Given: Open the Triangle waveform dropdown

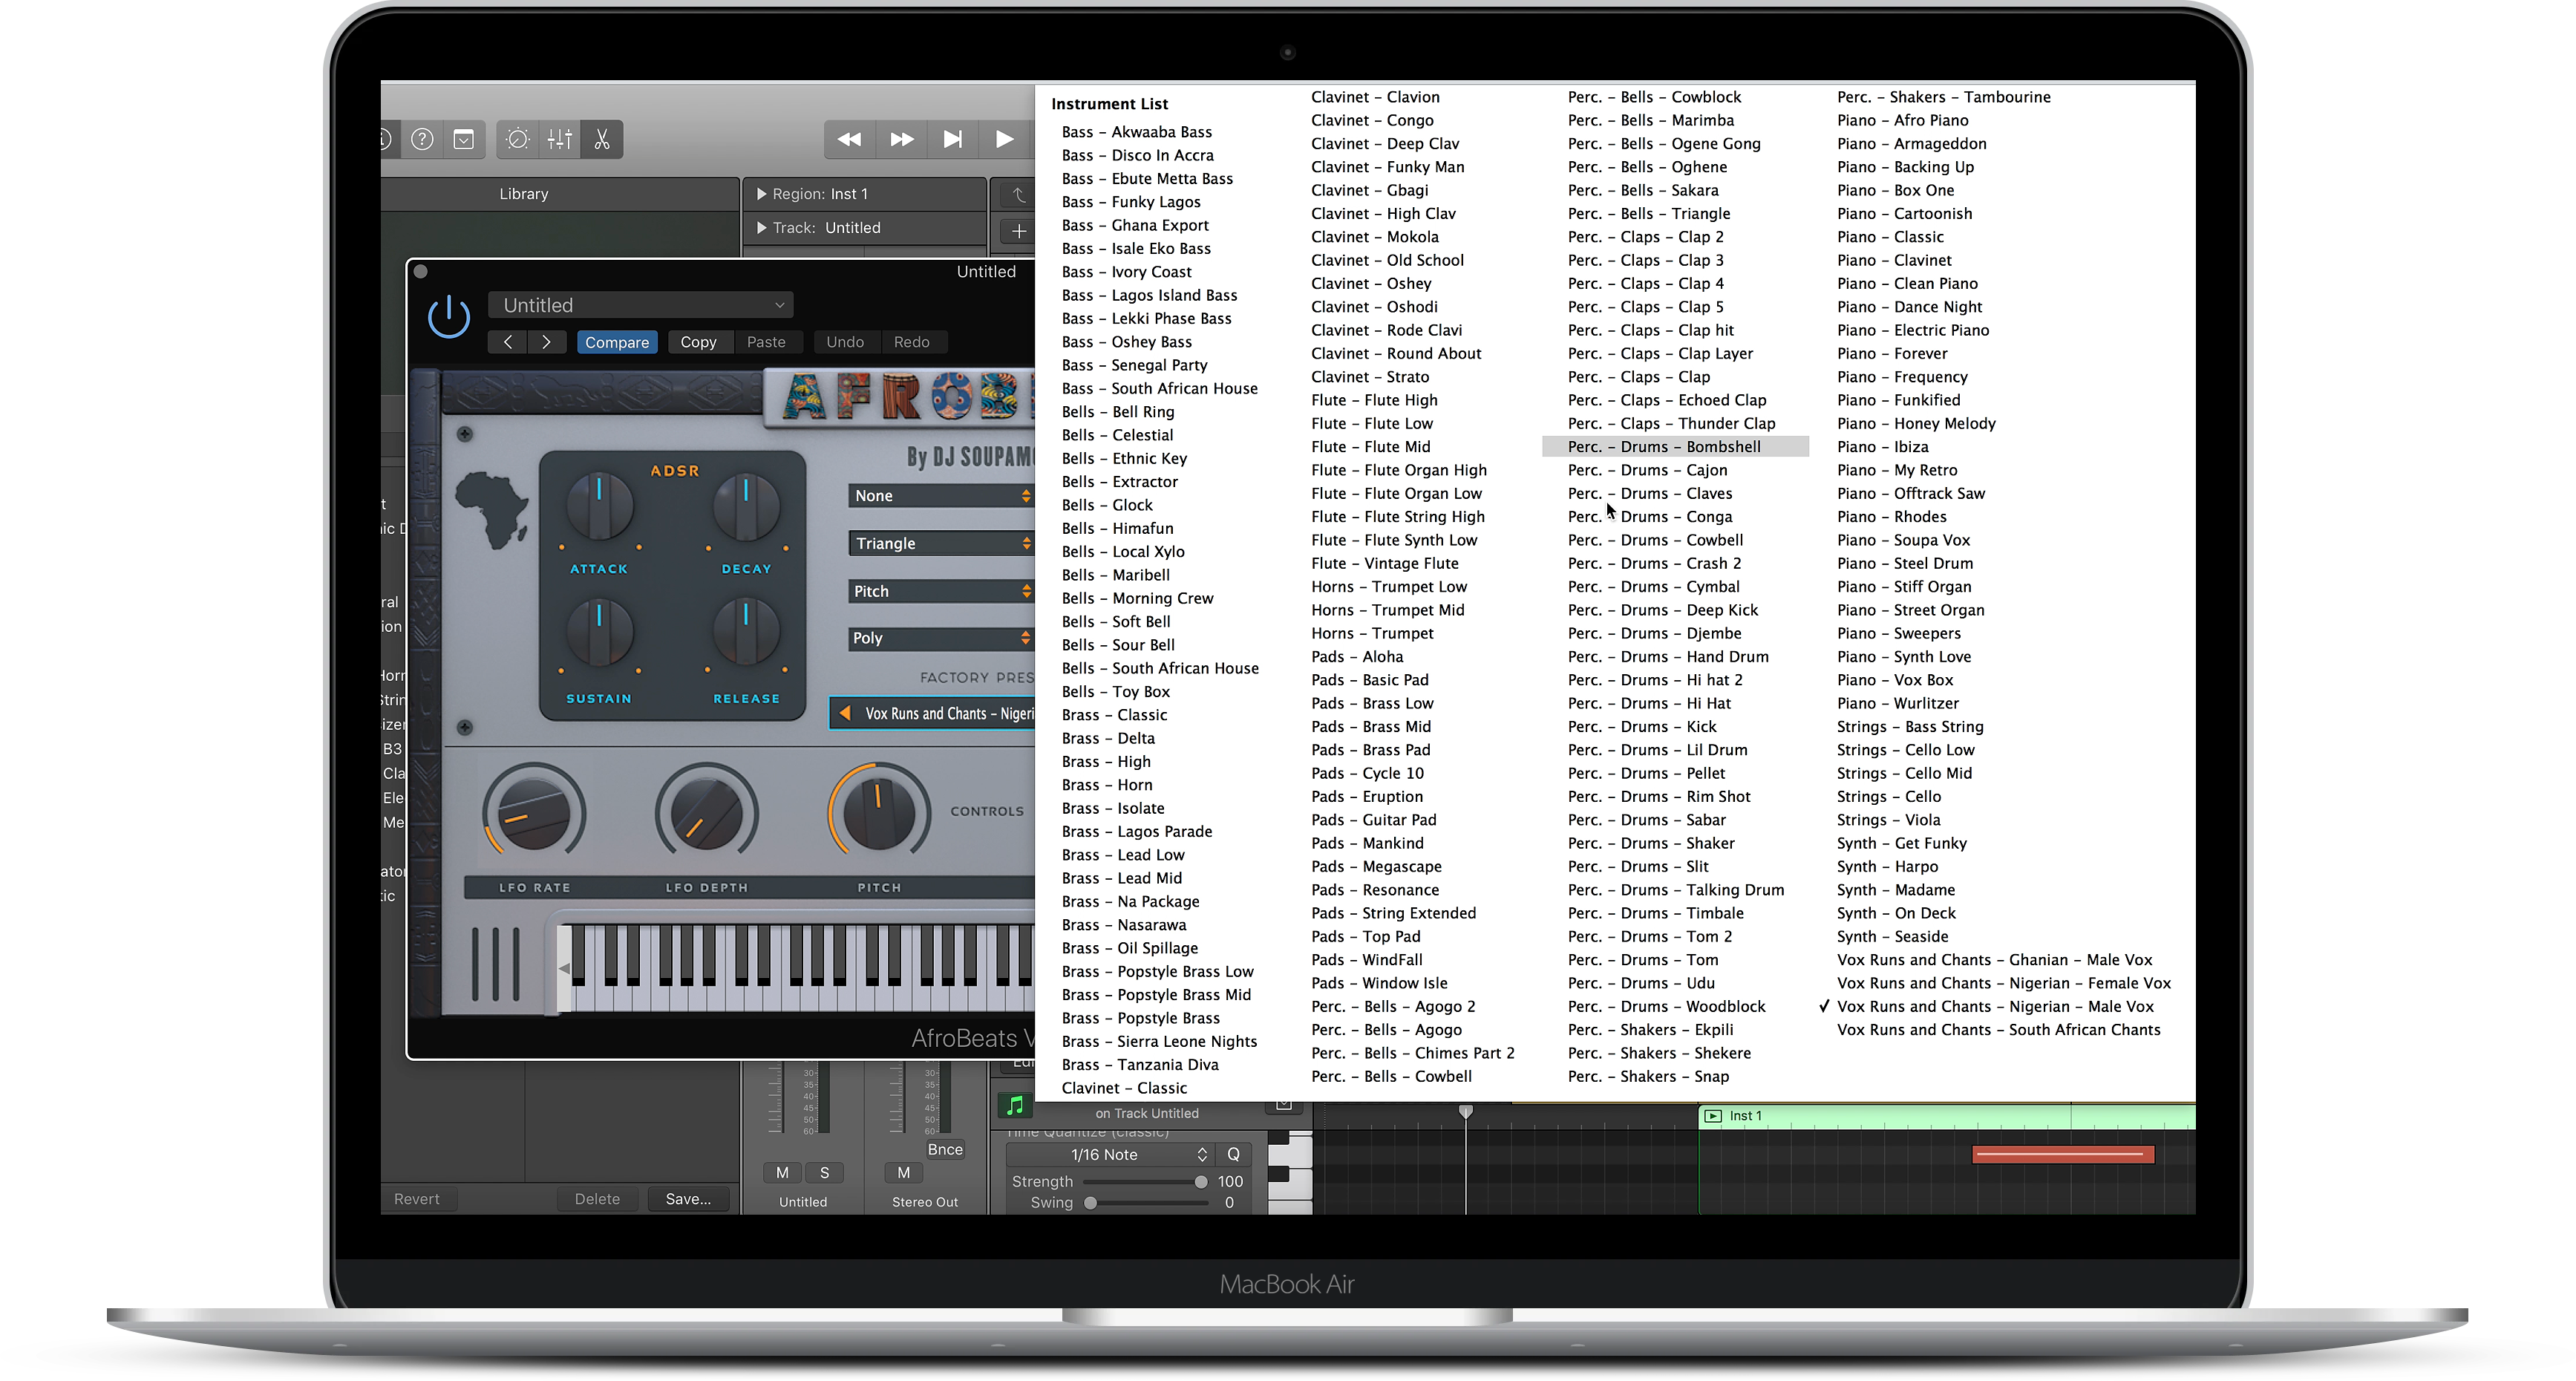Looking at the screenshot, I should (x=940, y=543).
